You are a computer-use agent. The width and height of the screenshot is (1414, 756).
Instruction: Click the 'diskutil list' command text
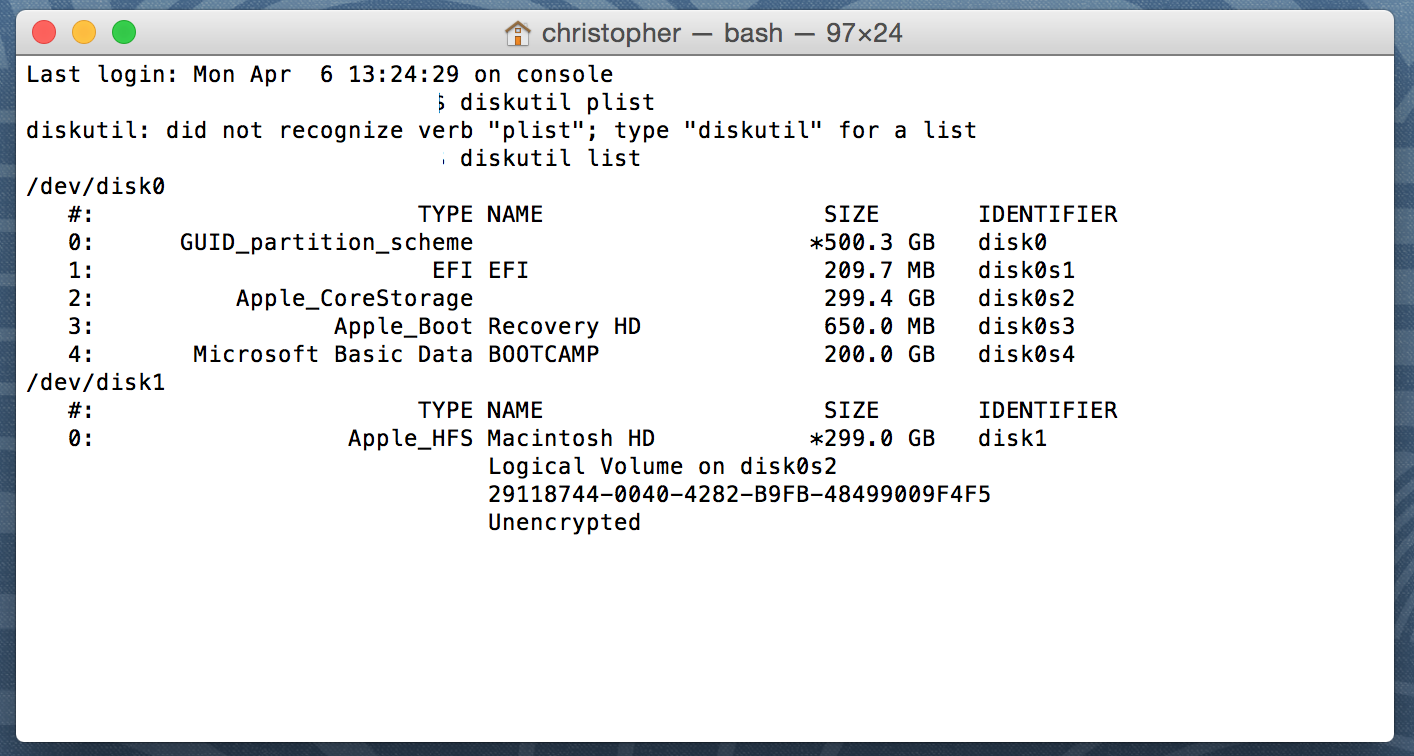pos(550,158)
